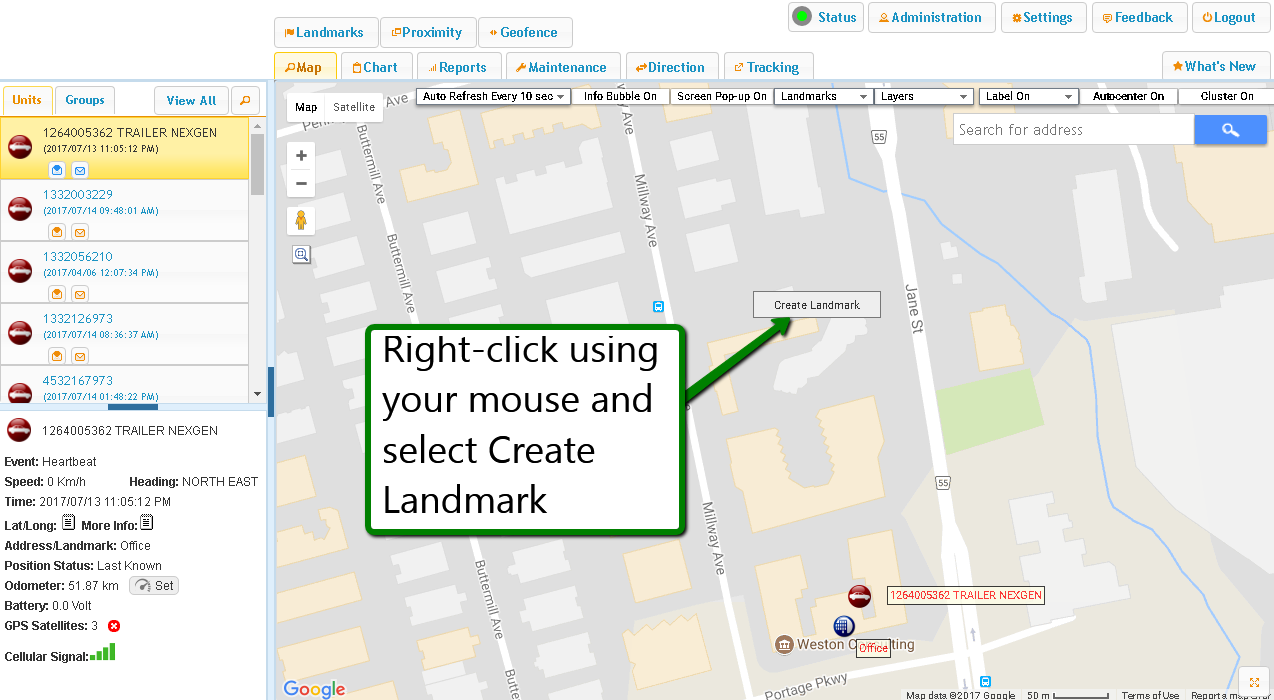The height and width of the screenshot is (700, 1274).
Task: Select the Street View pegman icon
Action: (x=301, y=221)
